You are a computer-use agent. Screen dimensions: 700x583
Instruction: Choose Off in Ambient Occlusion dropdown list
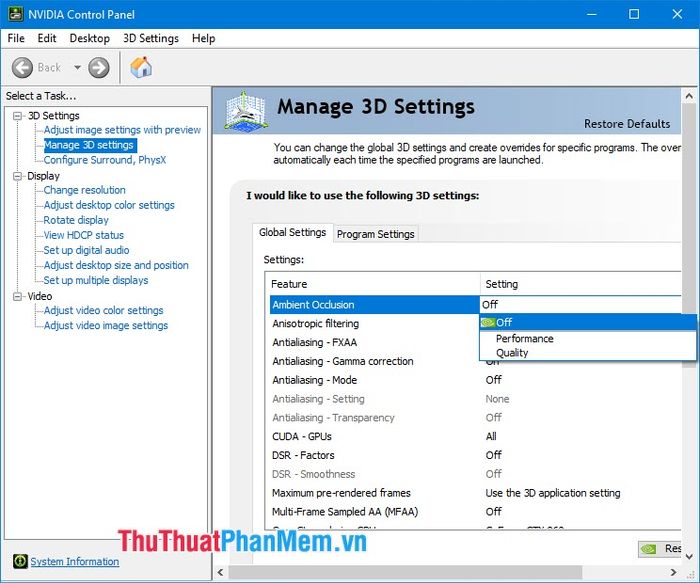588,322
